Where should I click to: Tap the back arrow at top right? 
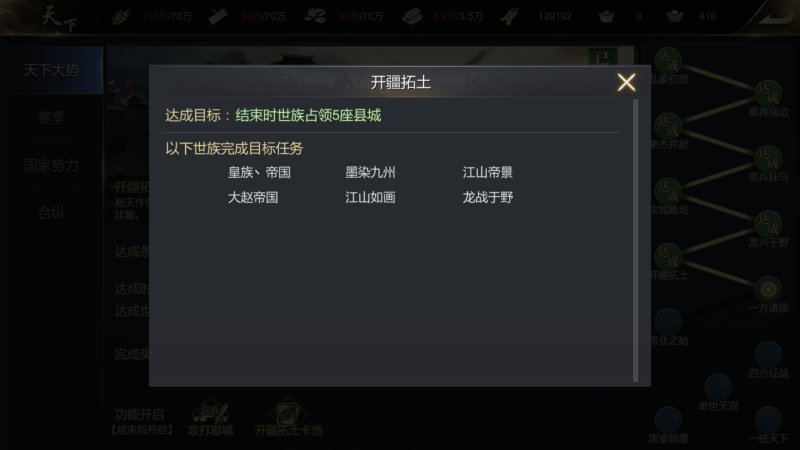774,16
